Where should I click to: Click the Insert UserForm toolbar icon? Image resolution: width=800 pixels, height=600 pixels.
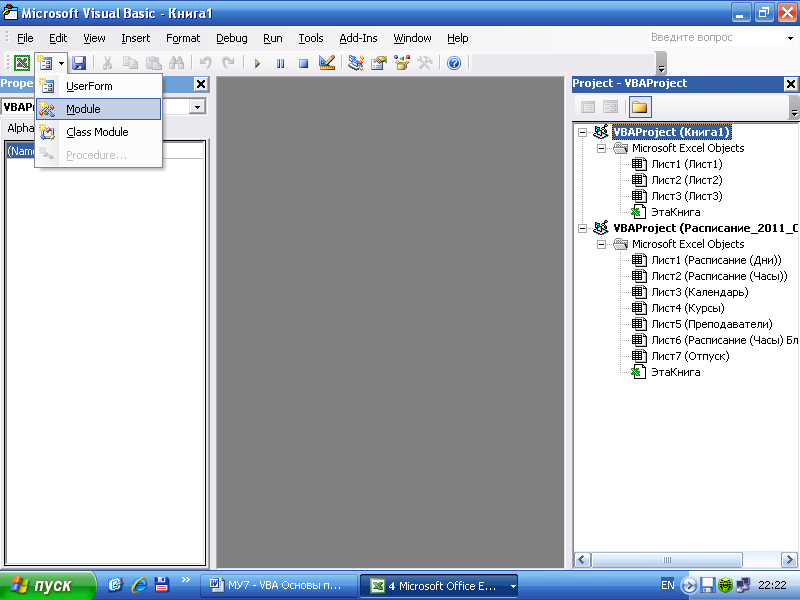(x=45, y=63)
